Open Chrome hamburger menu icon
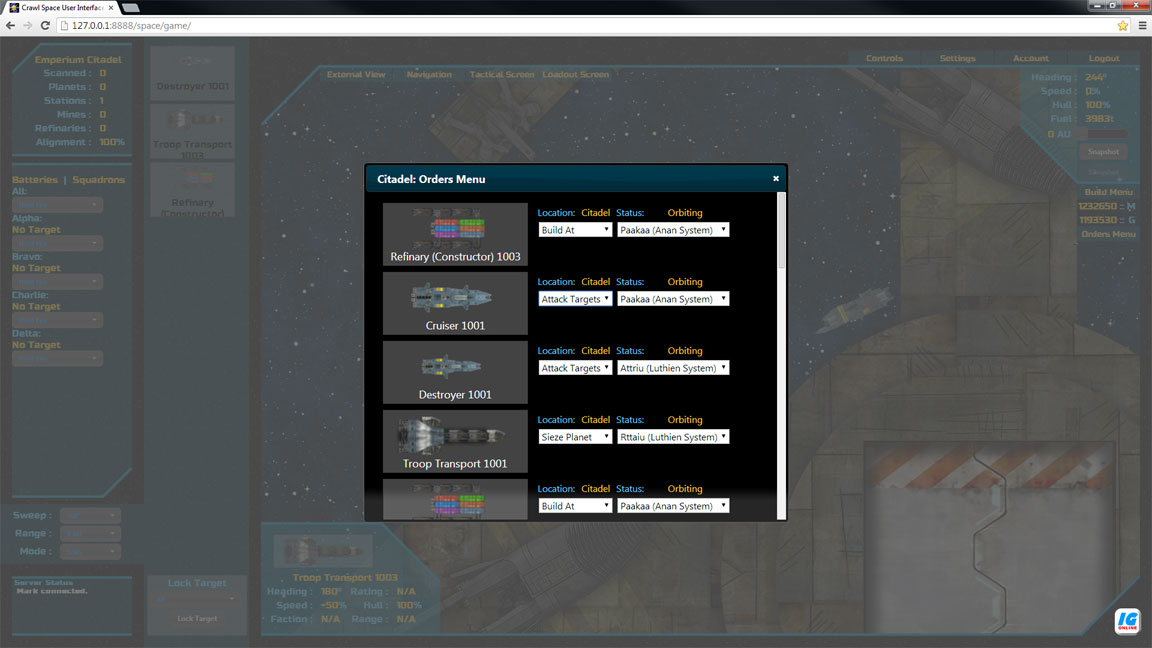Screen dimensions: 1152x648 (x=1142, y=25)
